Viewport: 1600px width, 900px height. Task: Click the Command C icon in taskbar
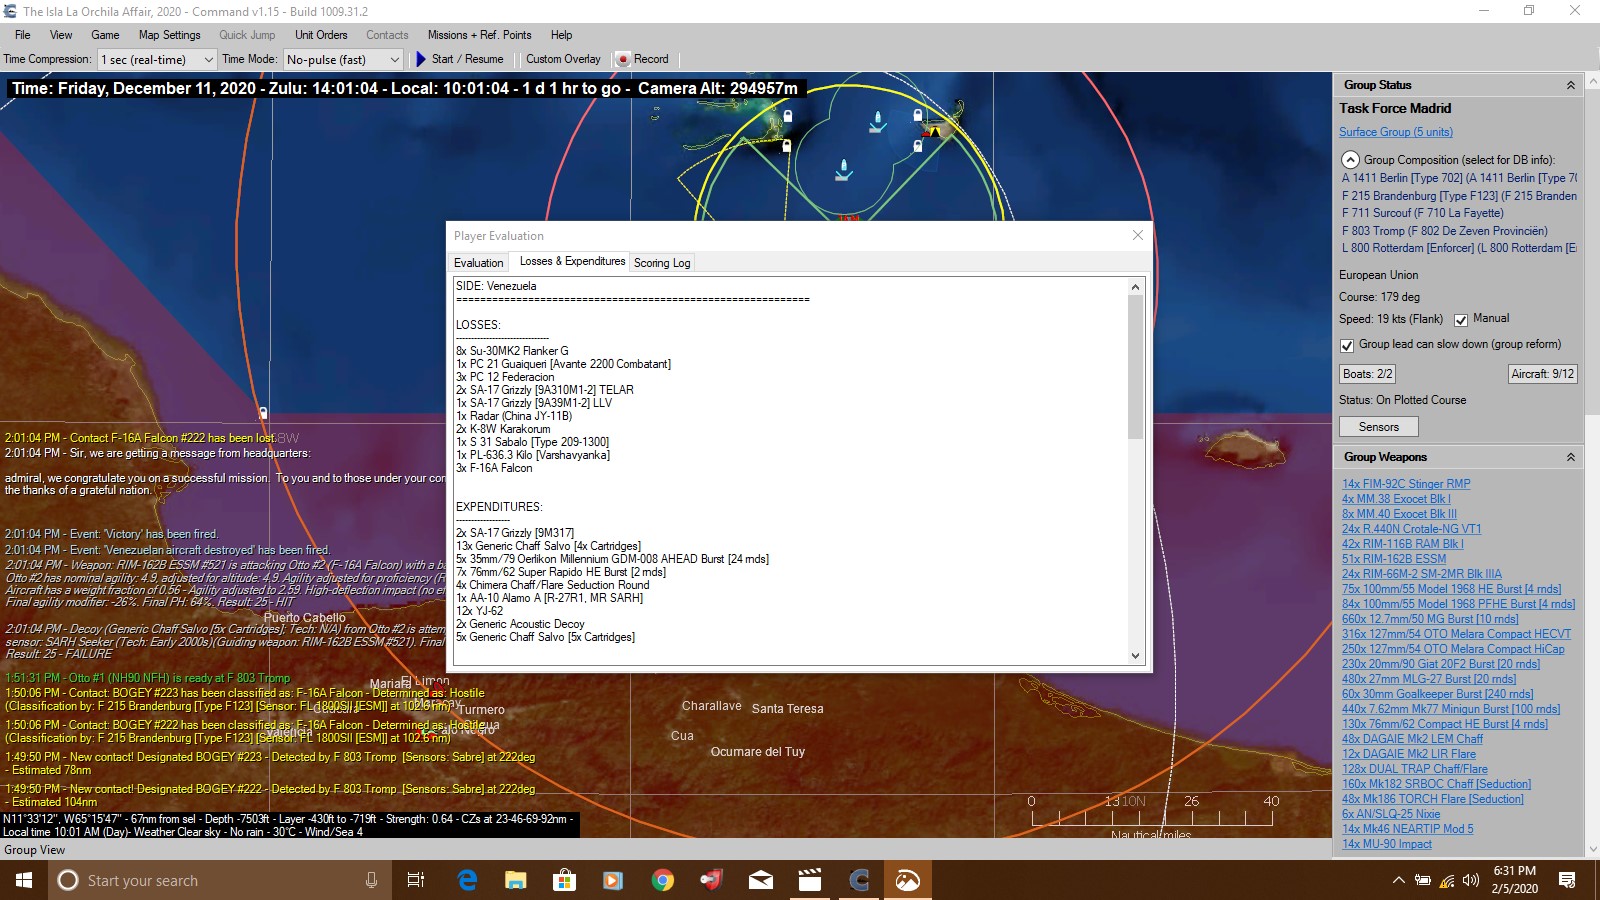(x=858, y=880)
